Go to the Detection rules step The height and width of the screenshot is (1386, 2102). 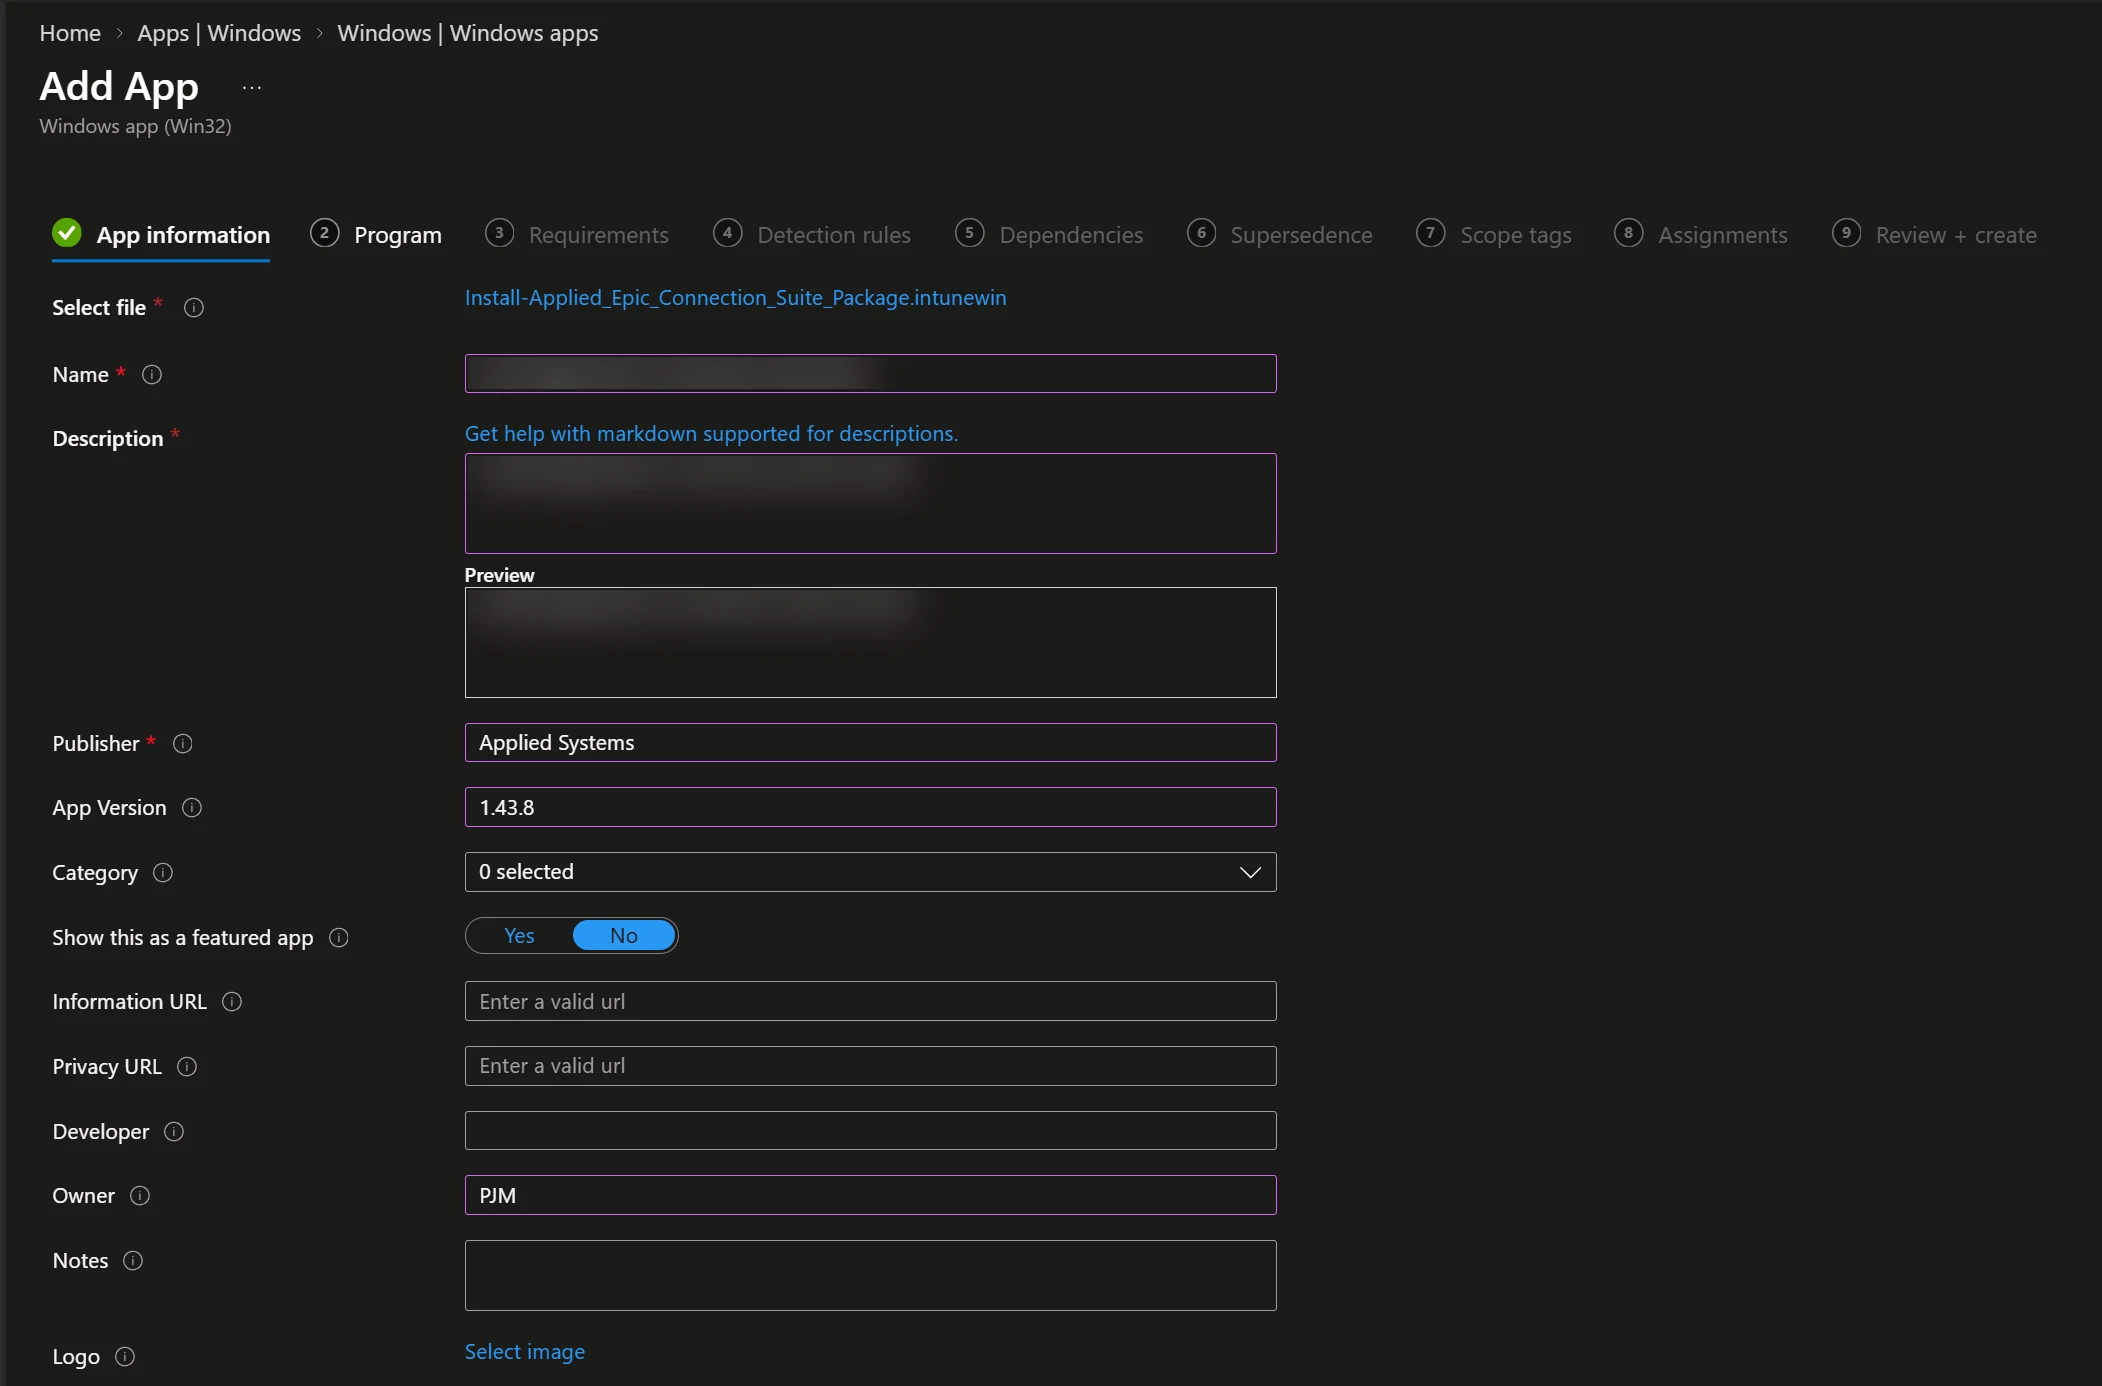pos(812,235)
